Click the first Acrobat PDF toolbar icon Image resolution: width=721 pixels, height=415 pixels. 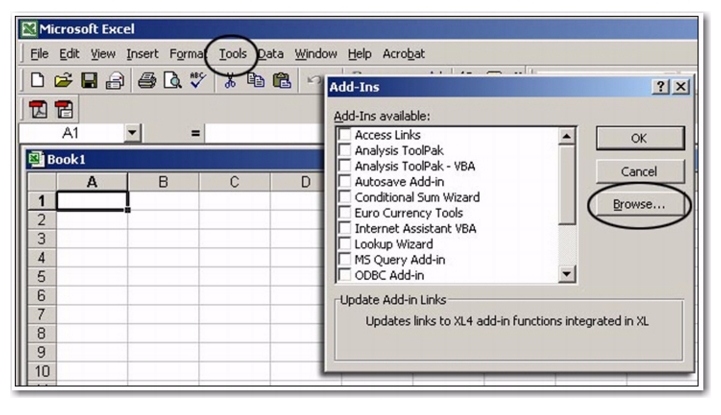tap(39, 109)
